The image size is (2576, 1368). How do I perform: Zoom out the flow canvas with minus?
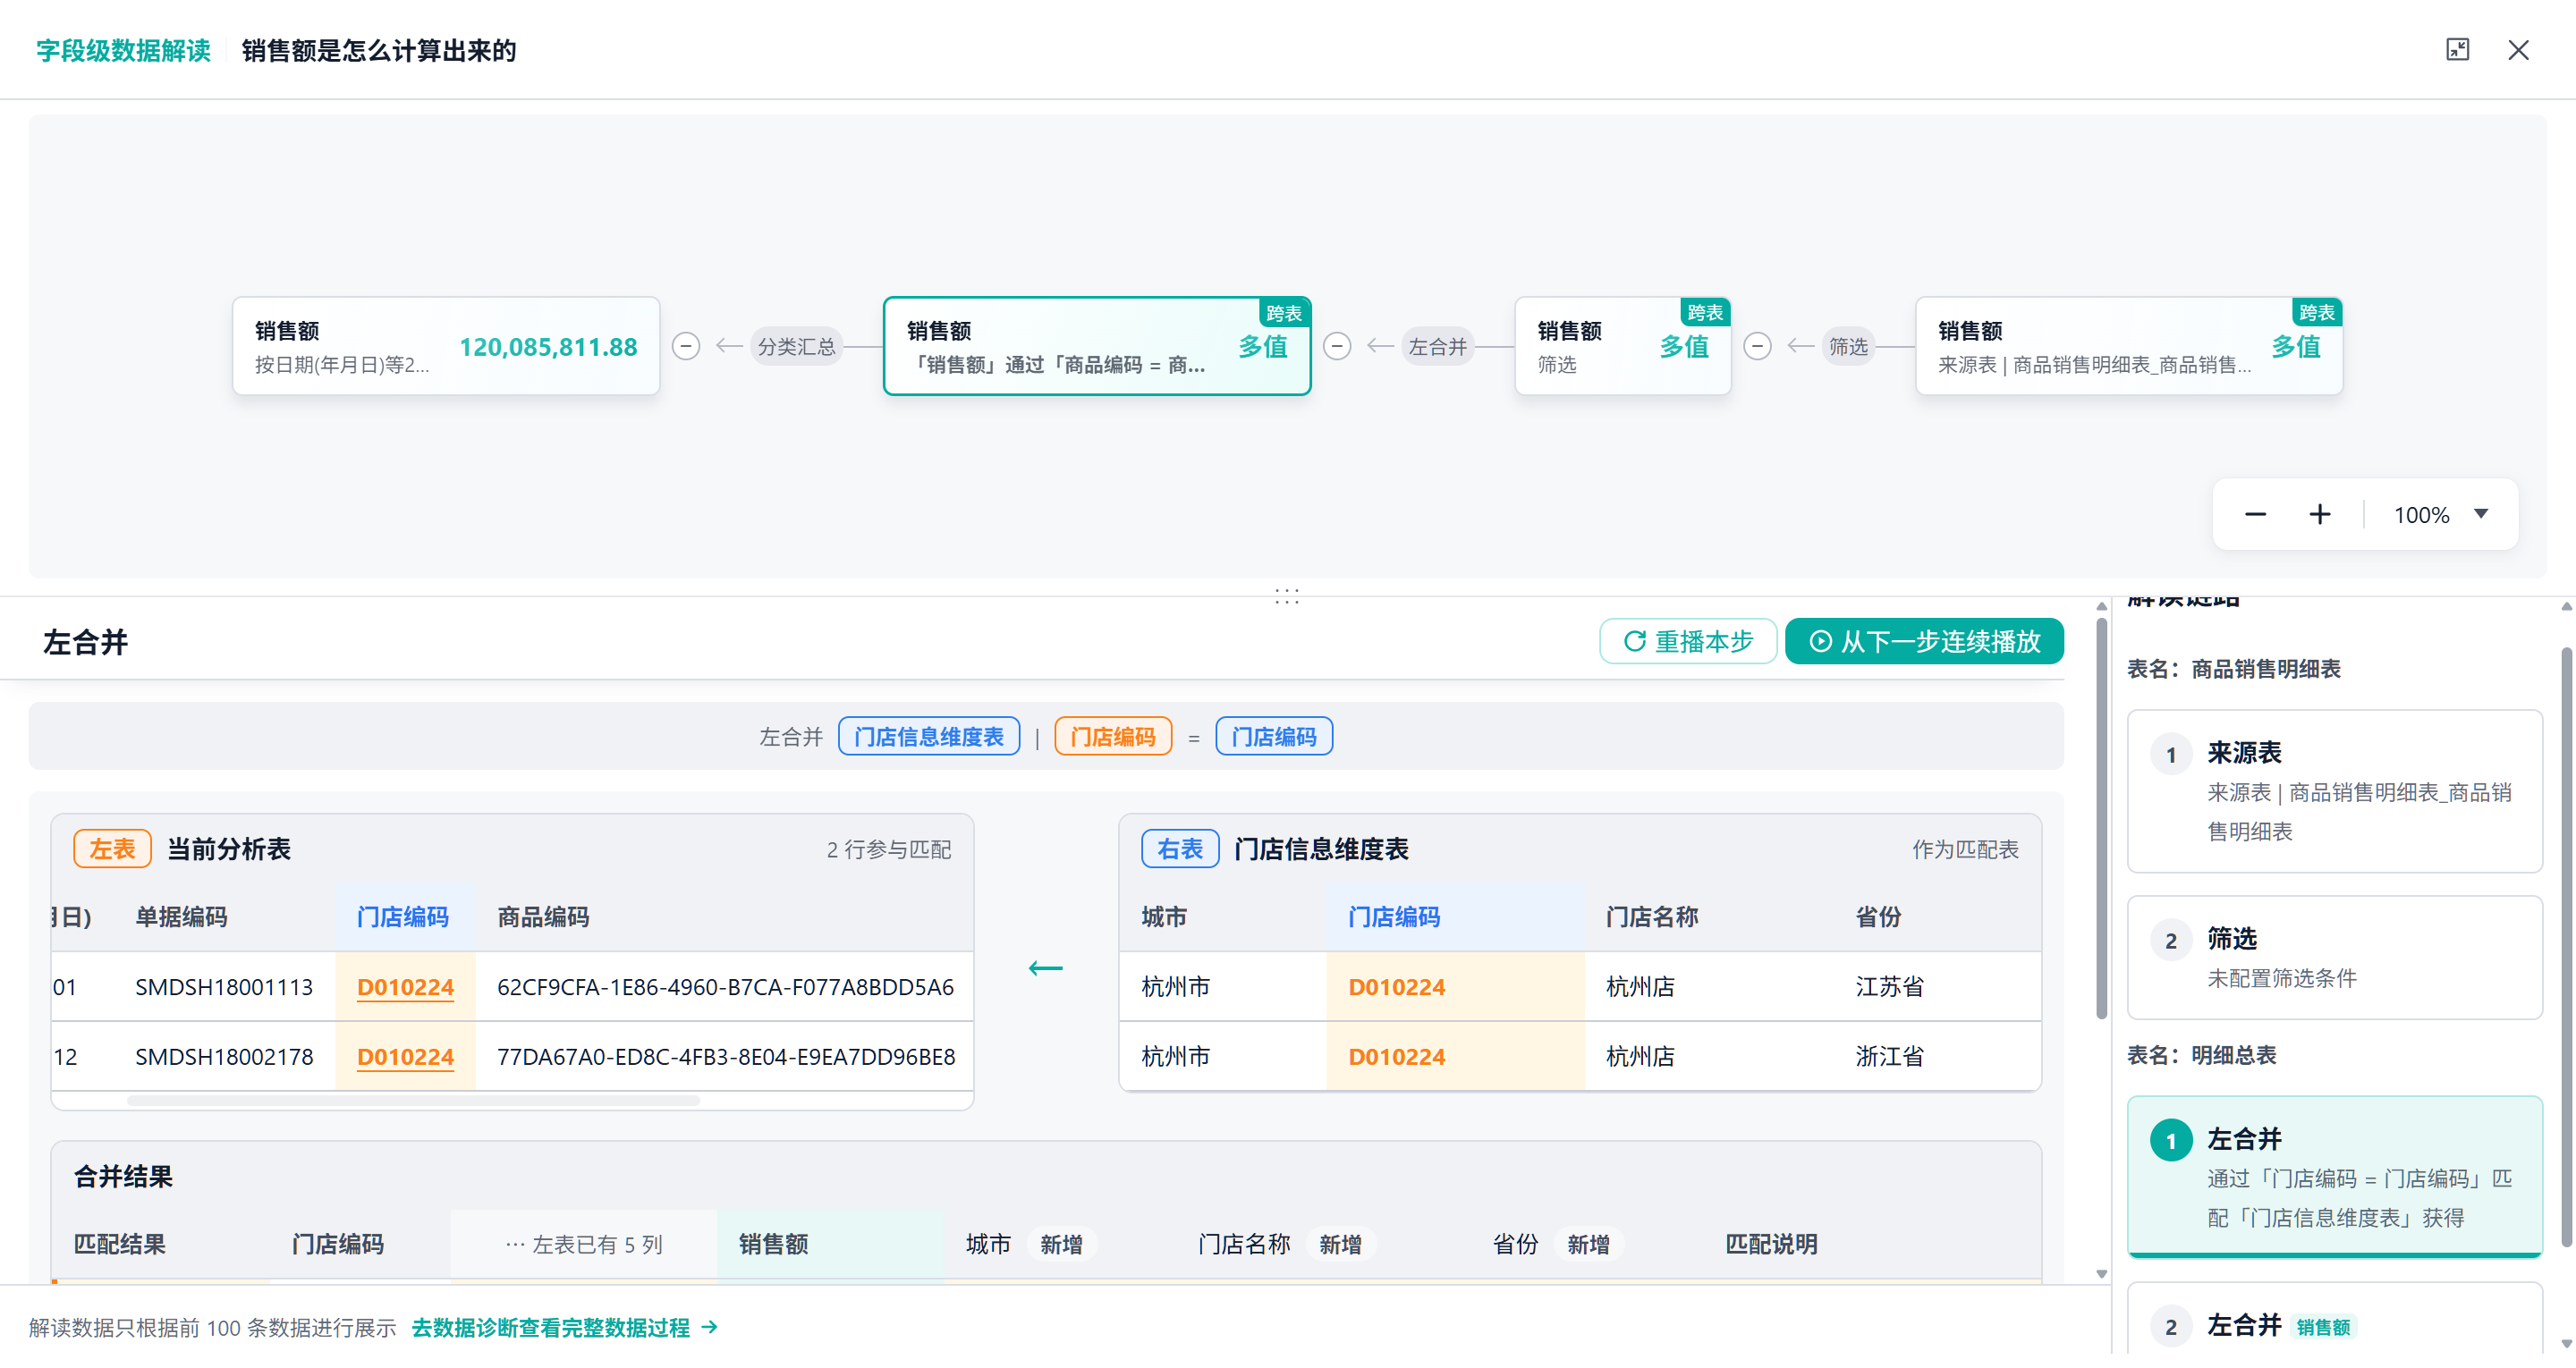pos(2255,515)
